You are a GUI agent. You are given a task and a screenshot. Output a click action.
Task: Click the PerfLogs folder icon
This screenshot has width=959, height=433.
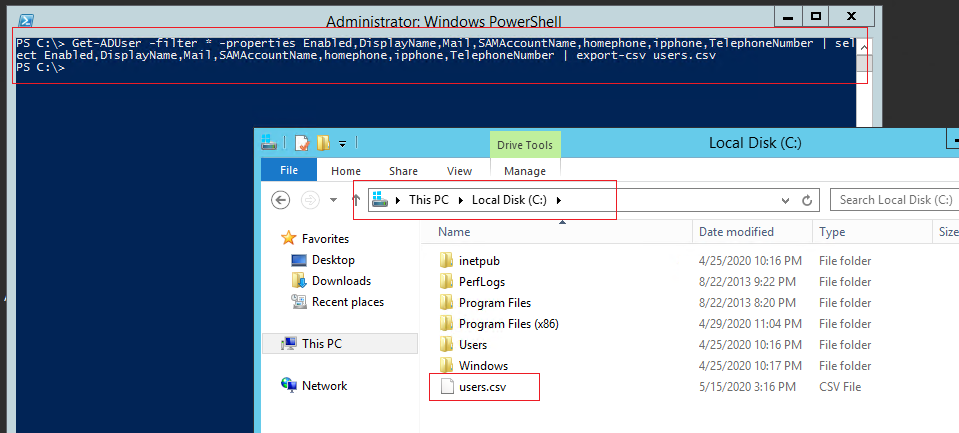[x=446, y=281]
